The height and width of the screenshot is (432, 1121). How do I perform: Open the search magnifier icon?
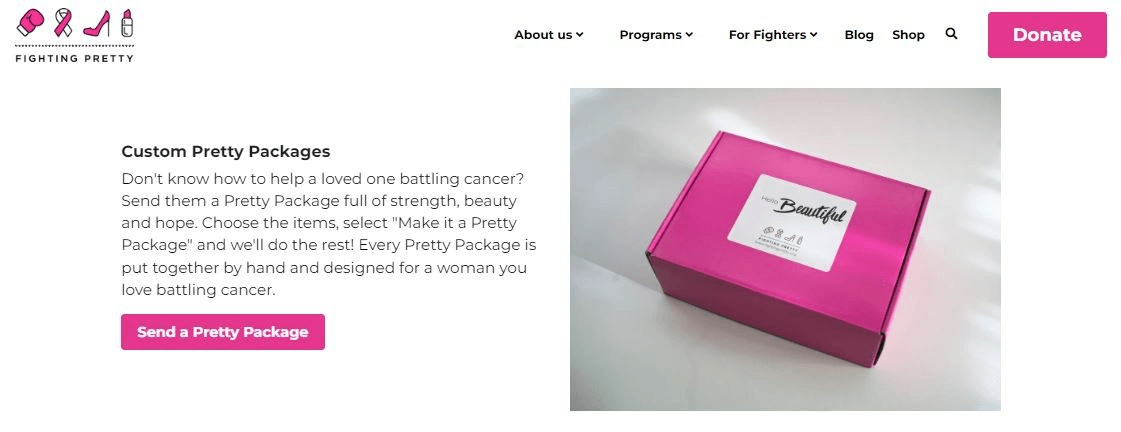click(x=951, y=34)
